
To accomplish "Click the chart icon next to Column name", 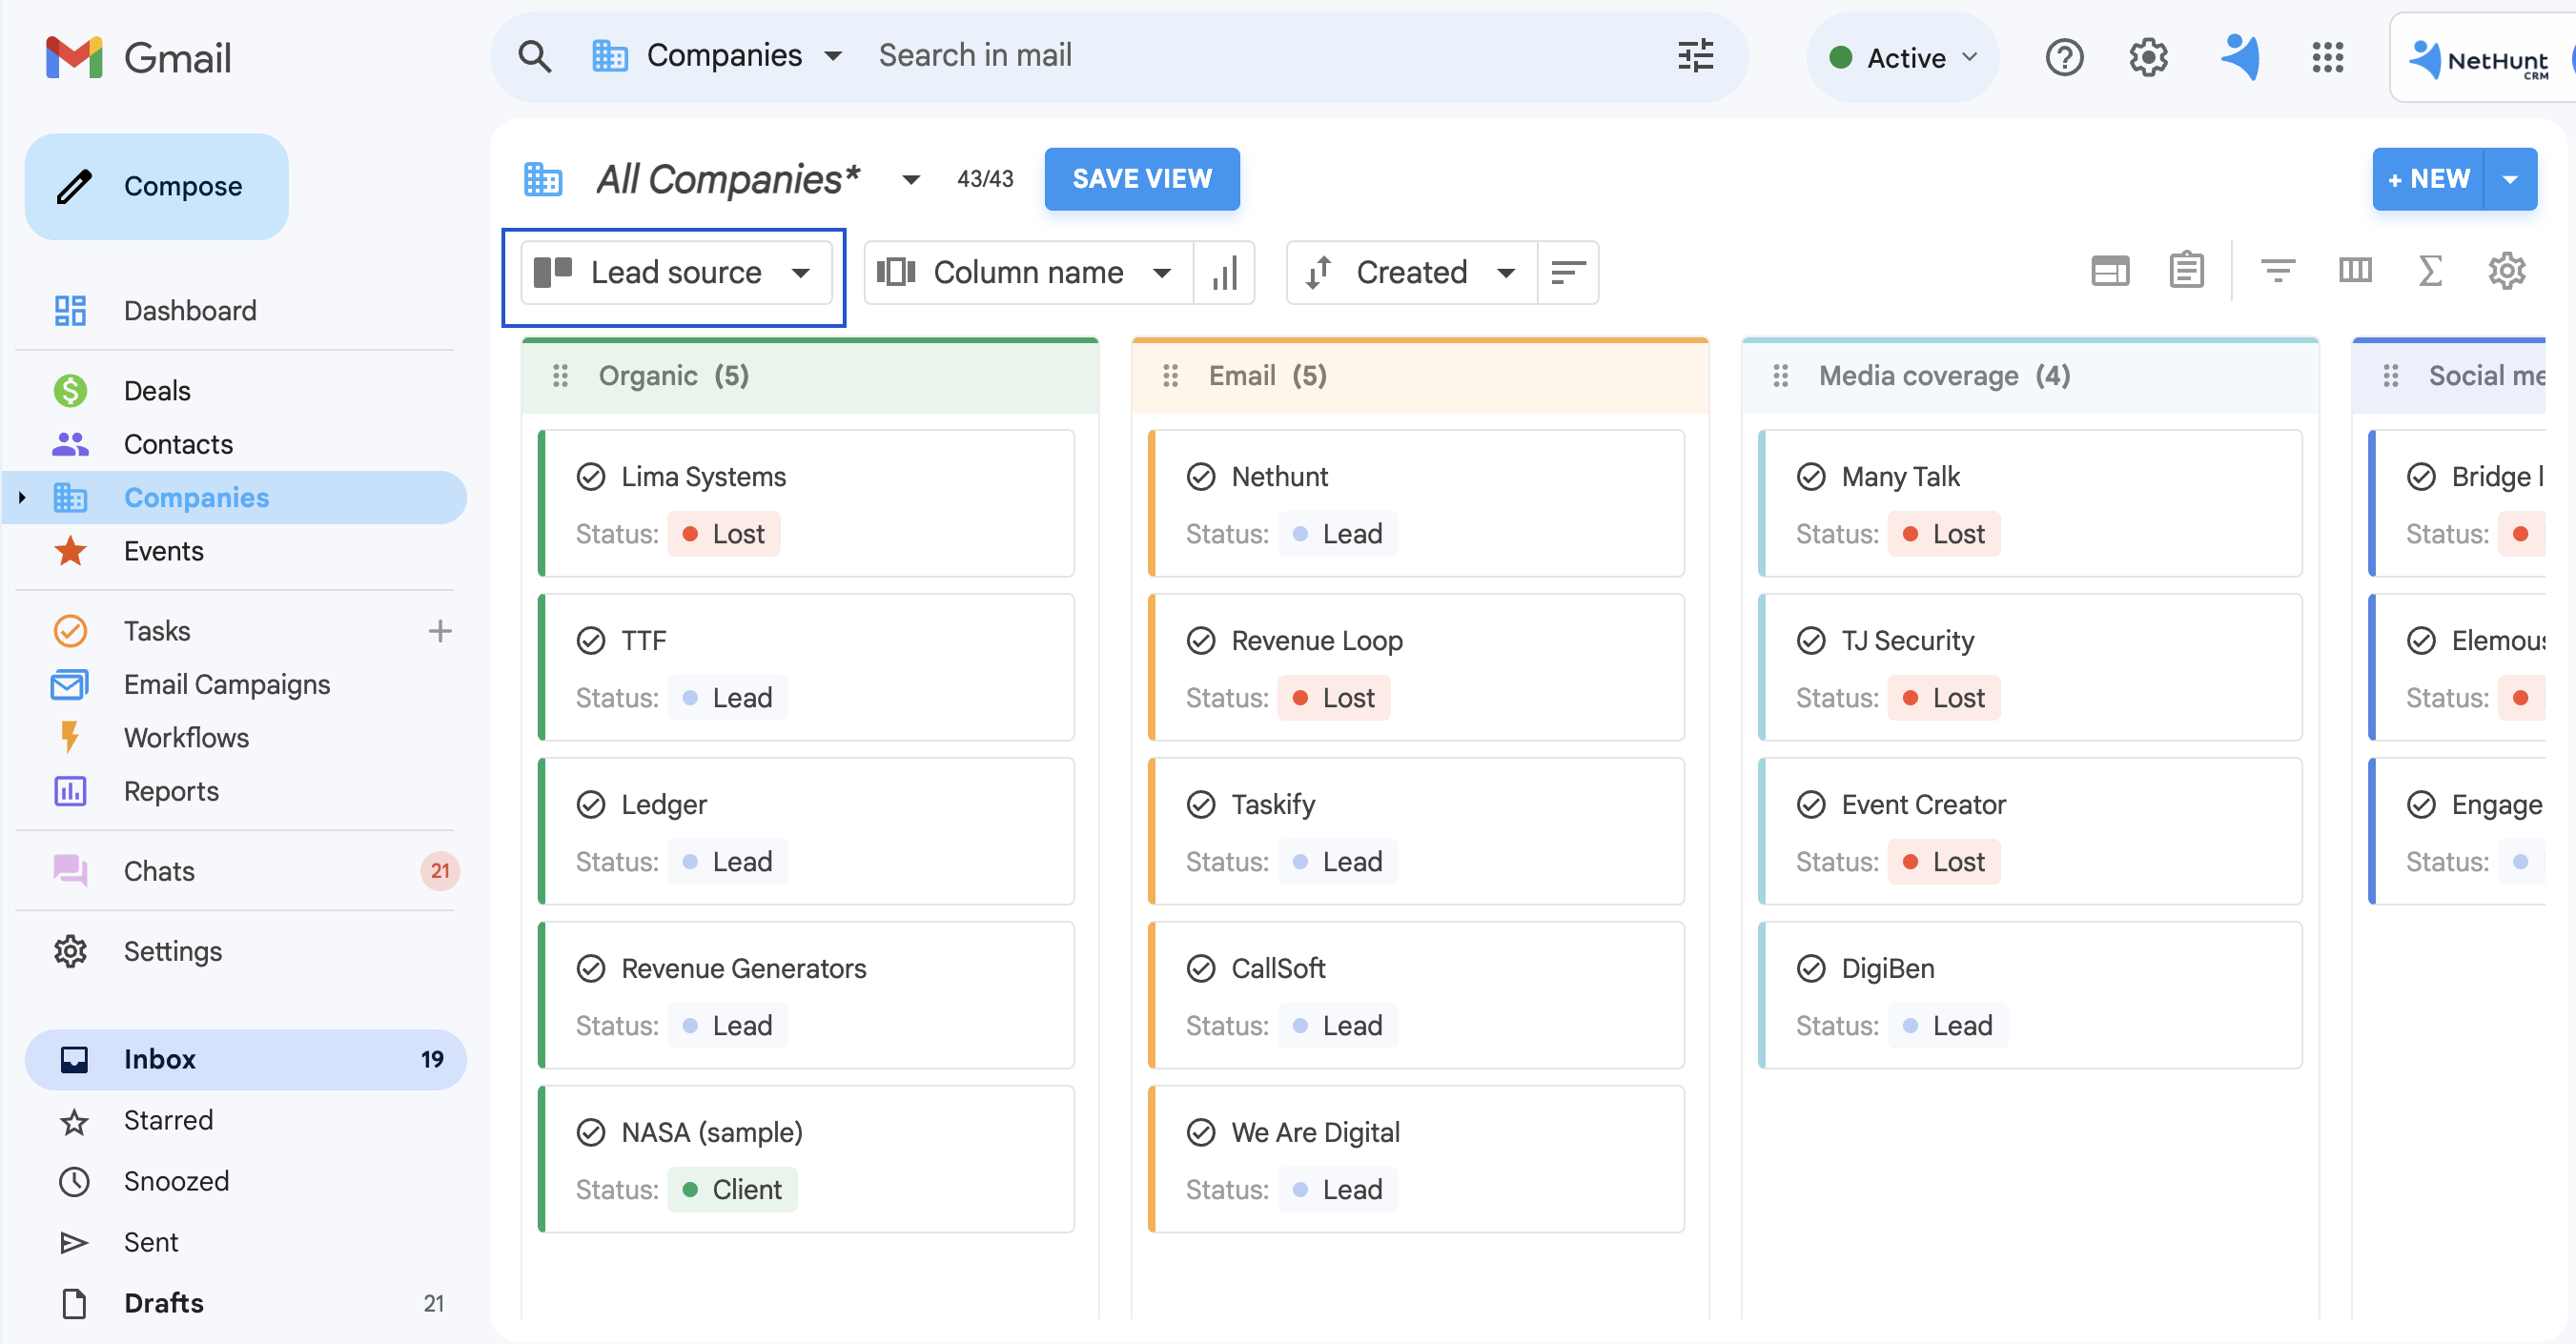I will pos(1224,273).
